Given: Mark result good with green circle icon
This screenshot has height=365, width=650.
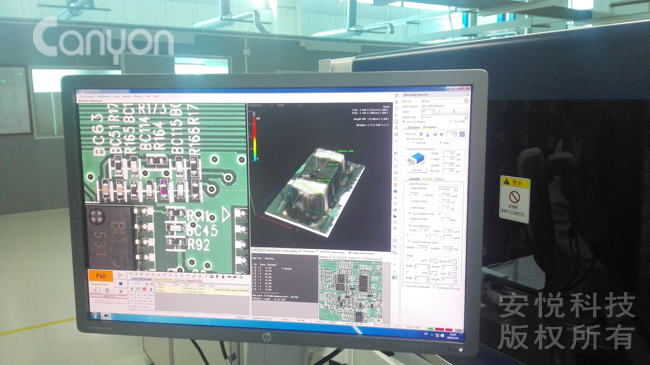Looking at the screenshot, I should [138, 289].
